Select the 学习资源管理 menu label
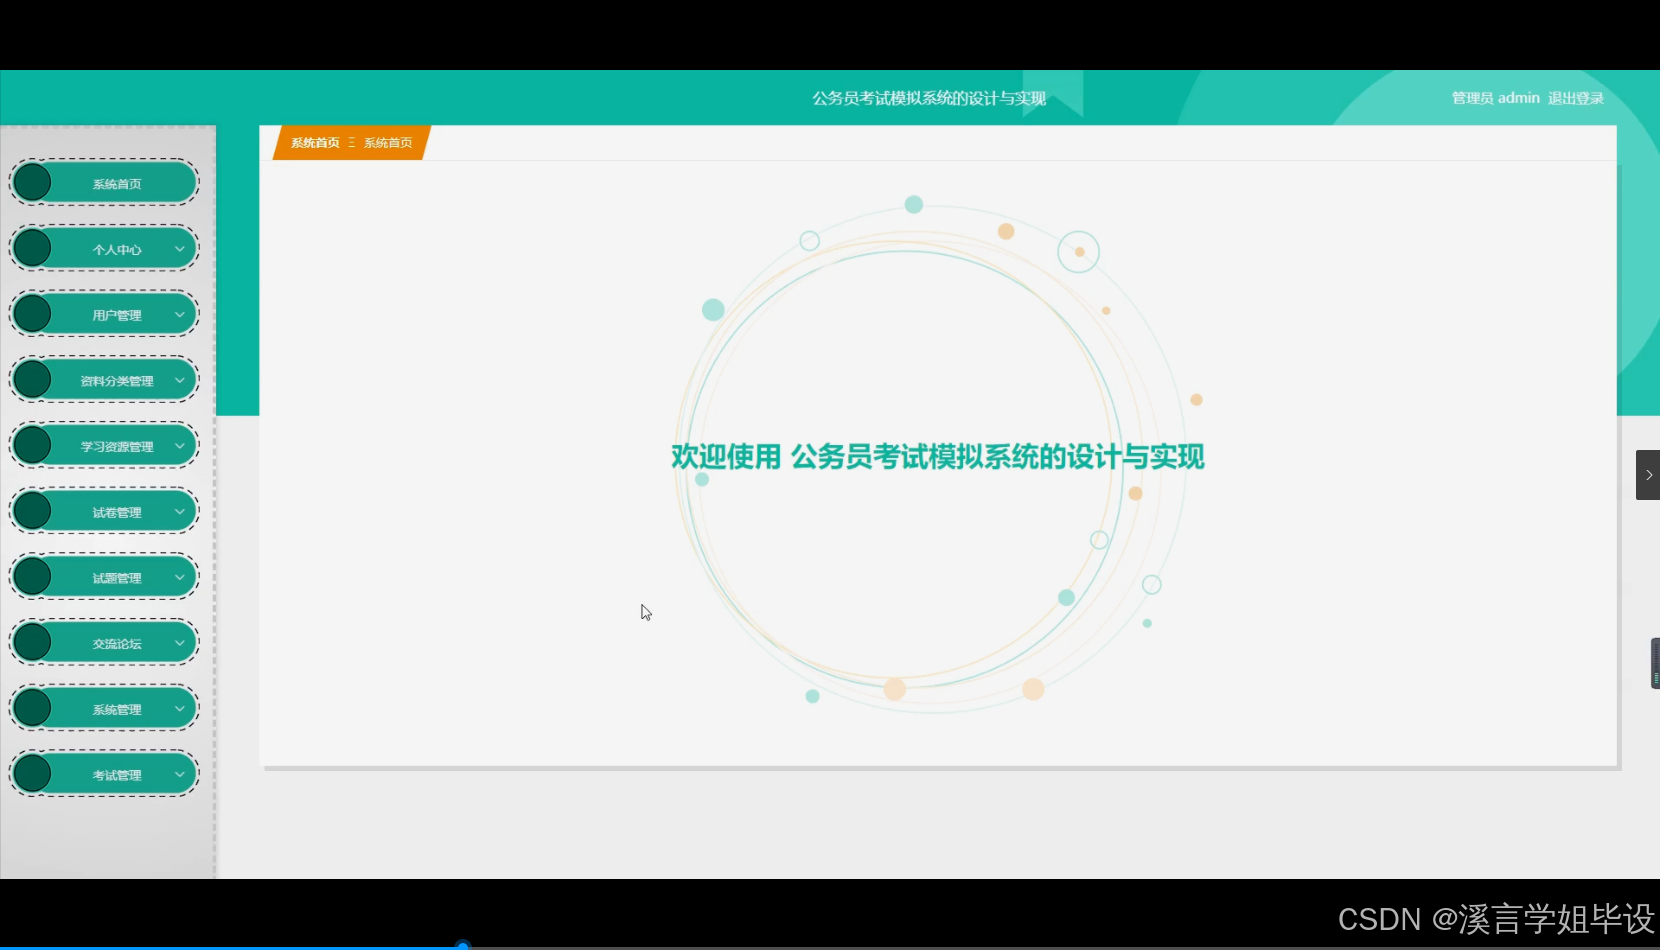Viewport: 1660px width, 950px height. pyautogui.click(x=117, y=447)
